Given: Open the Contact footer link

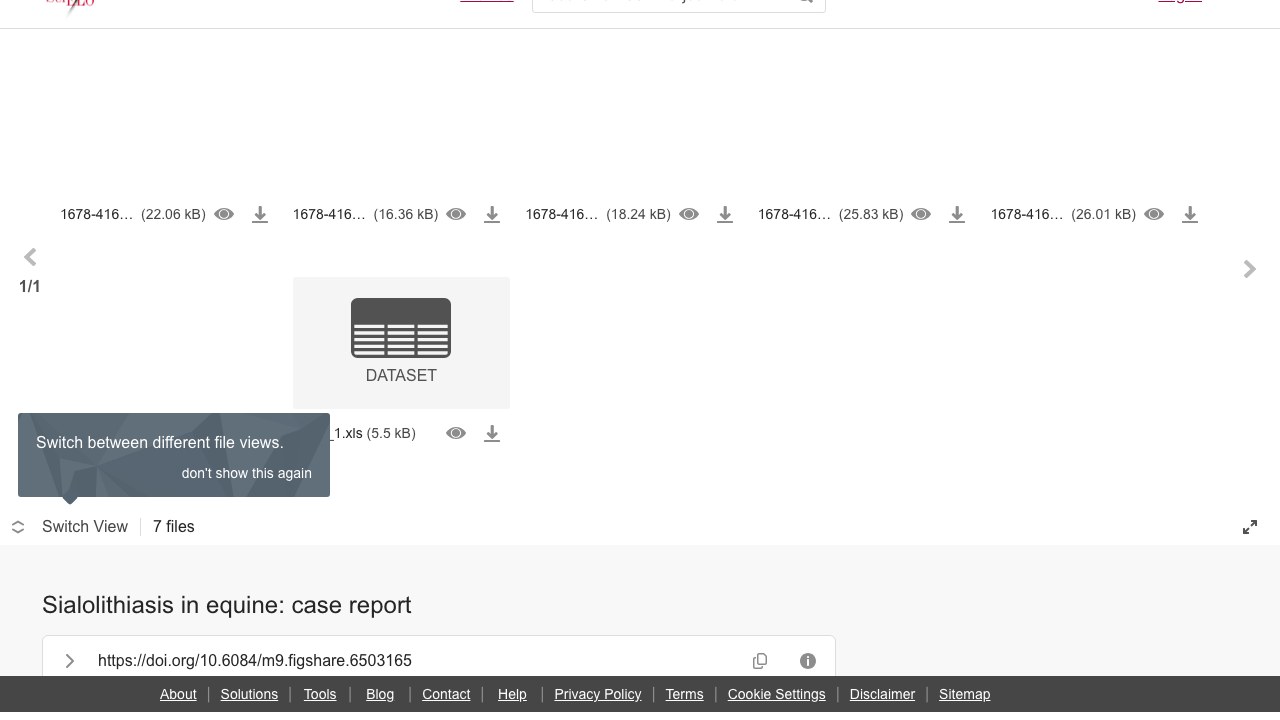Looking at the screenshot, I should [446, 694].
